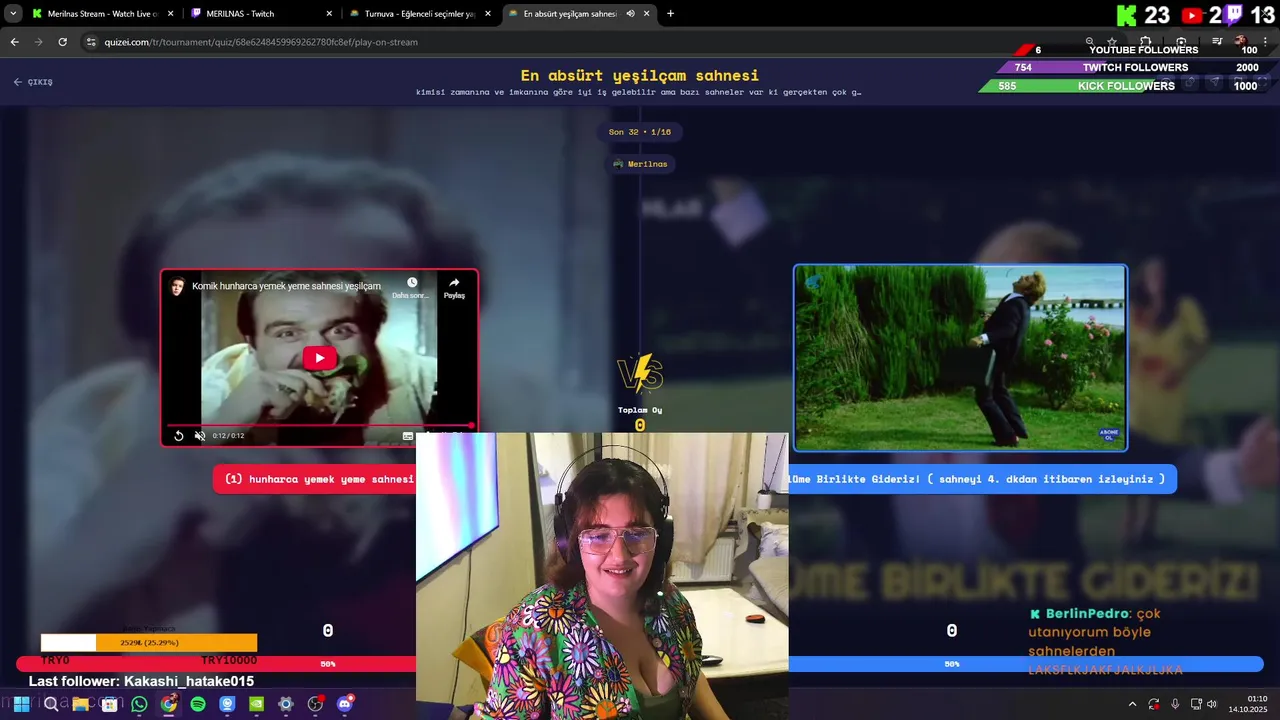This screenshot has width=1280, height=720.
Task: Replay the video using the replay icon
Action: click(179, 435)
